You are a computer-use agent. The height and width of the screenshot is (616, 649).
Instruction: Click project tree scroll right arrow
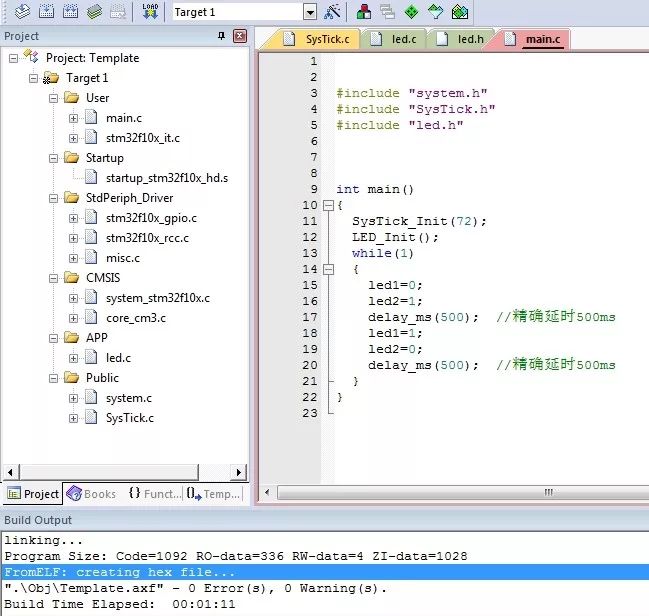(x=238, y=472)
